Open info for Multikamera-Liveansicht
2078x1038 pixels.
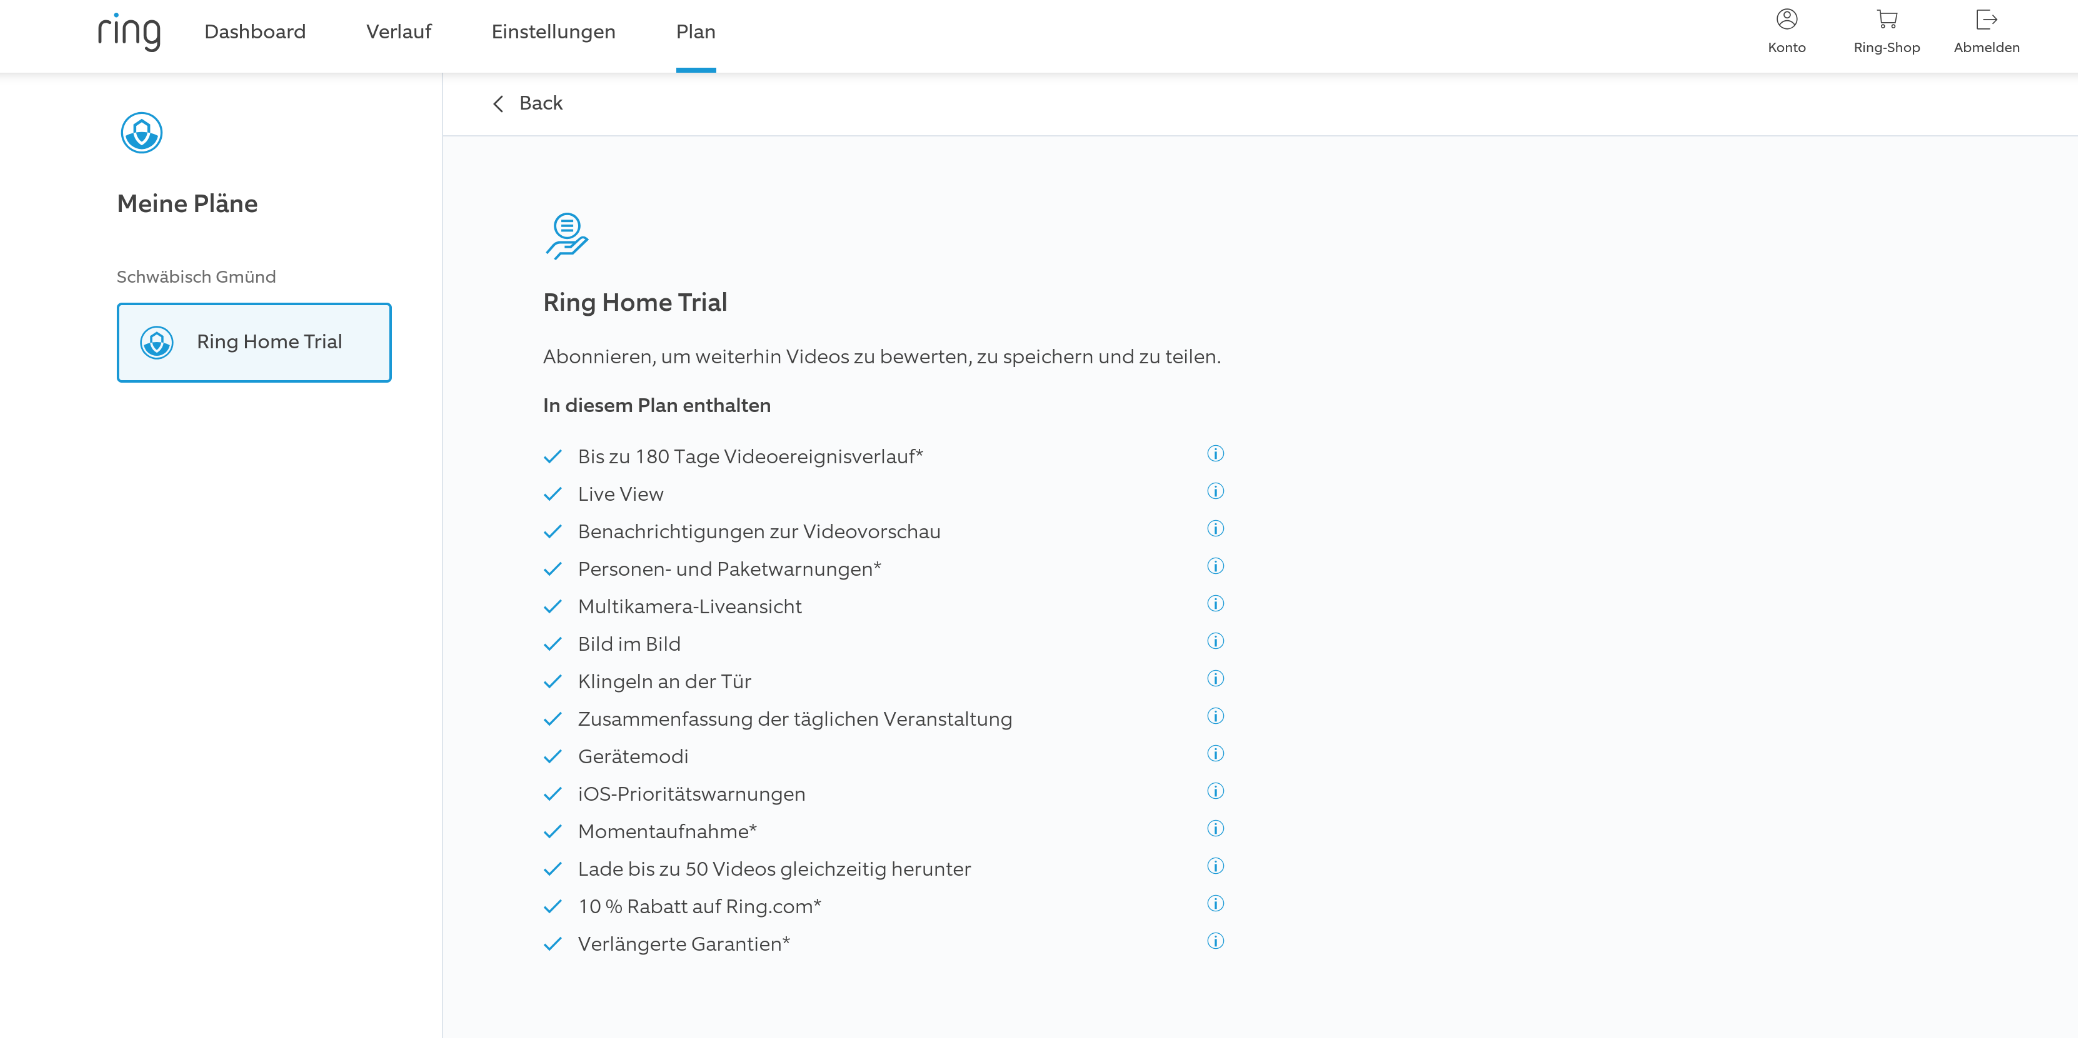(x=1215, y=604)
